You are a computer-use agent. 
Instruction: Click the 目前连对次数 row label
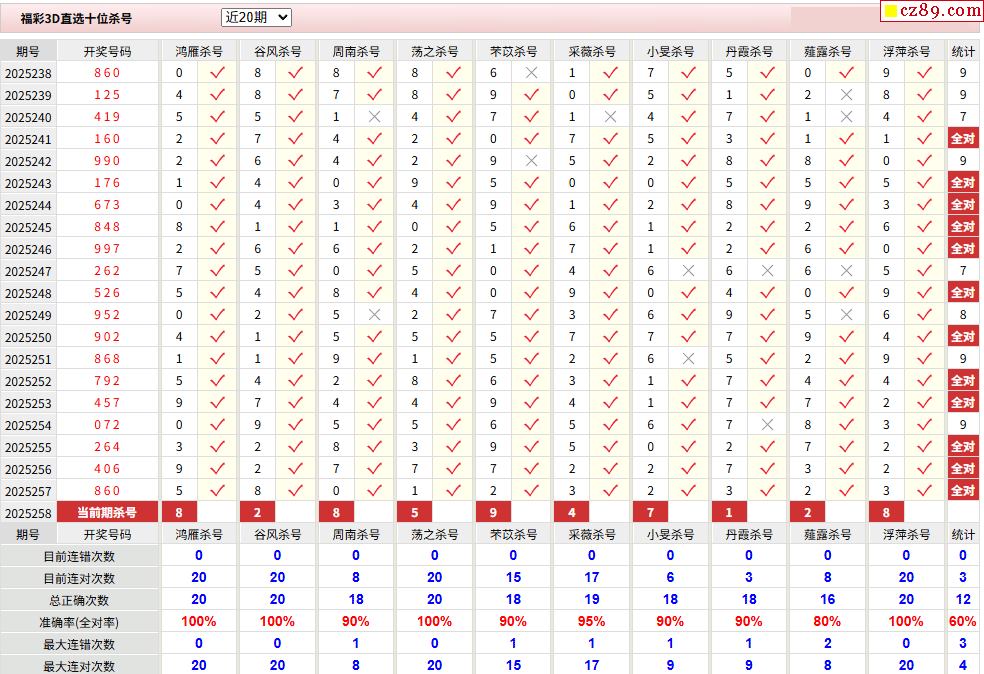point(79,578)
